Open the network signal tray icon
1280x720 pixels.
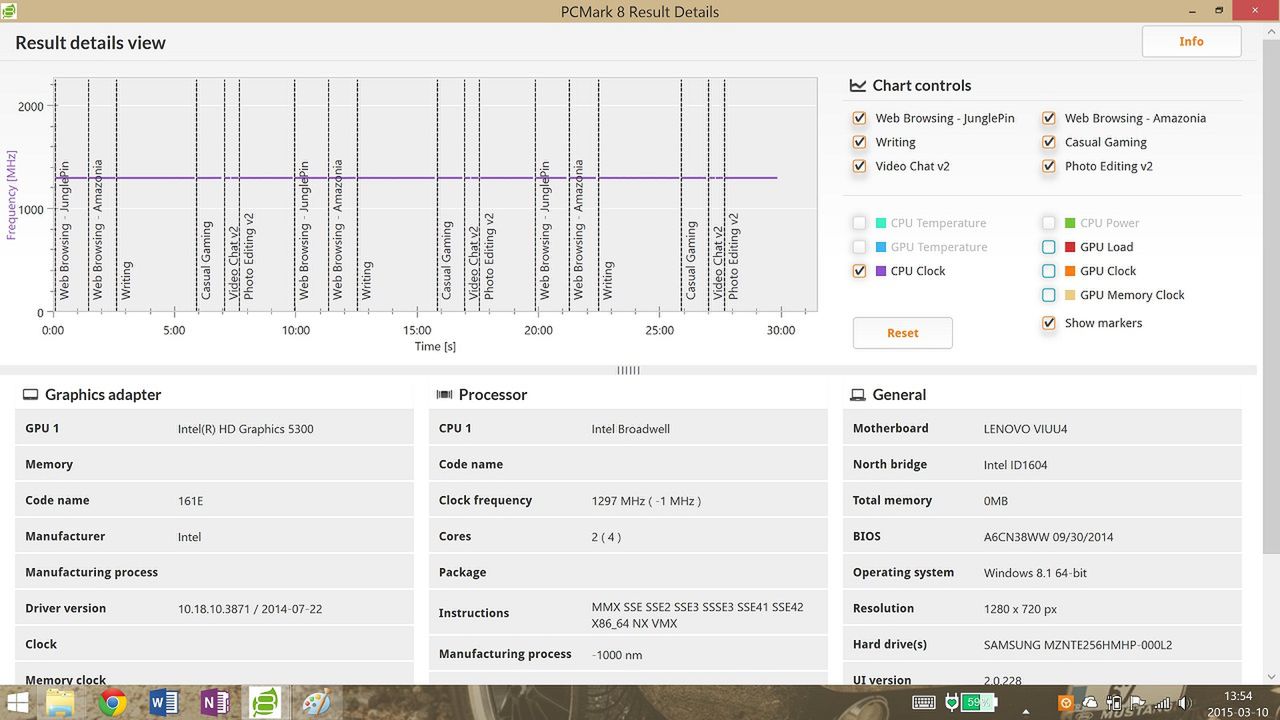[1162, 702]
